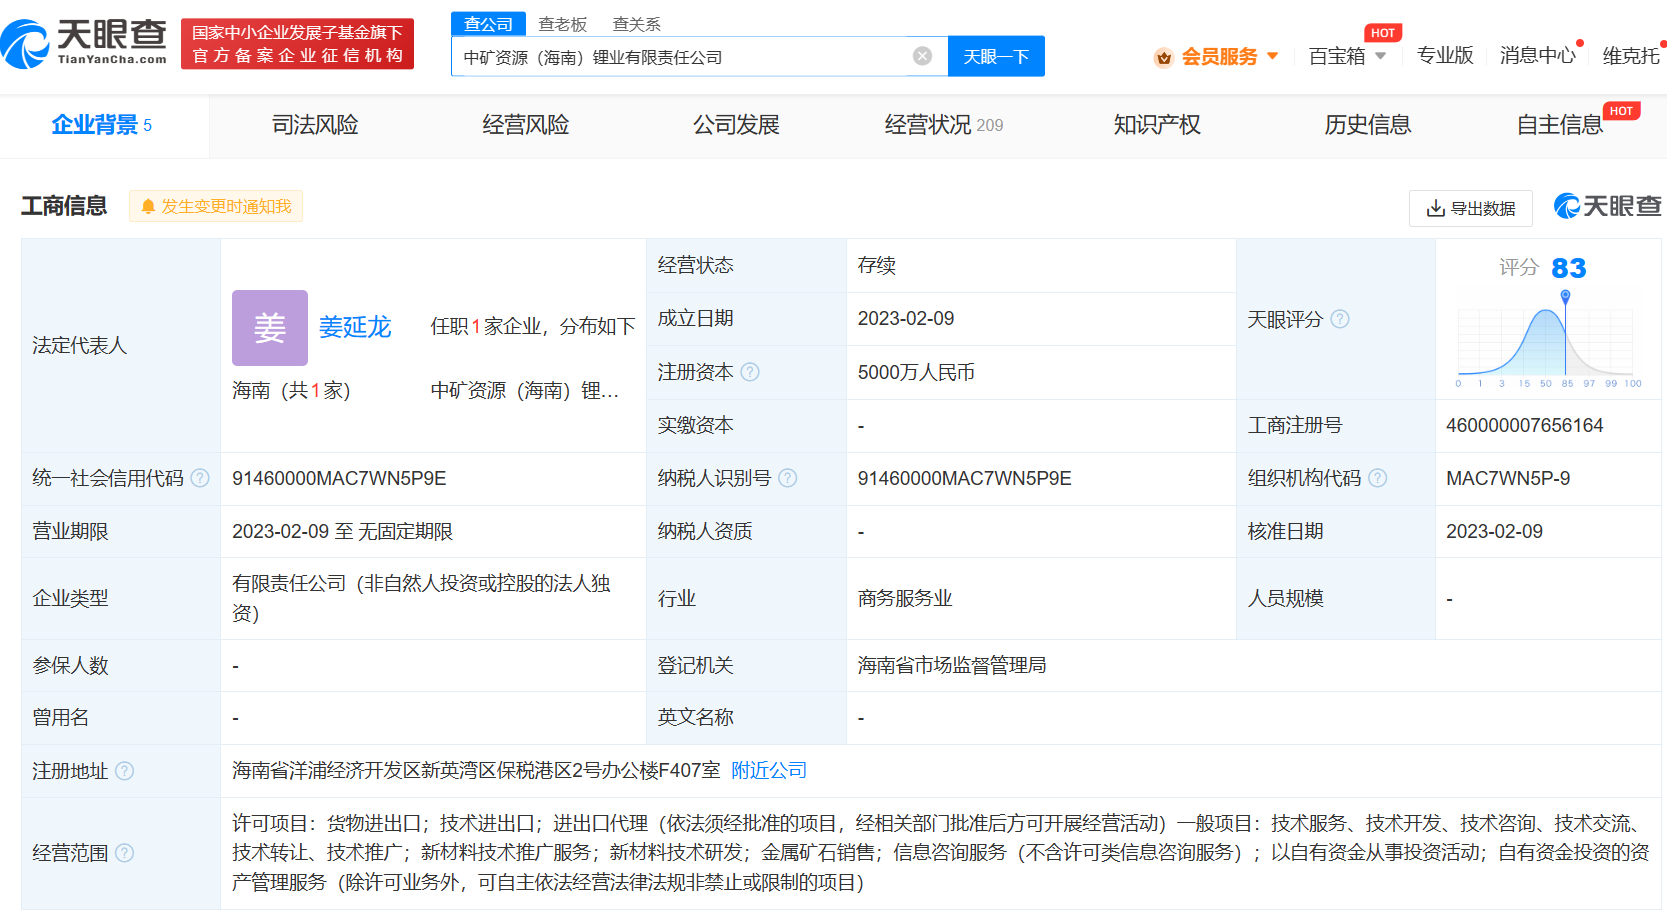Open the 维克托 user account
Screen dimensions: 1667x913
(1631, 56)
